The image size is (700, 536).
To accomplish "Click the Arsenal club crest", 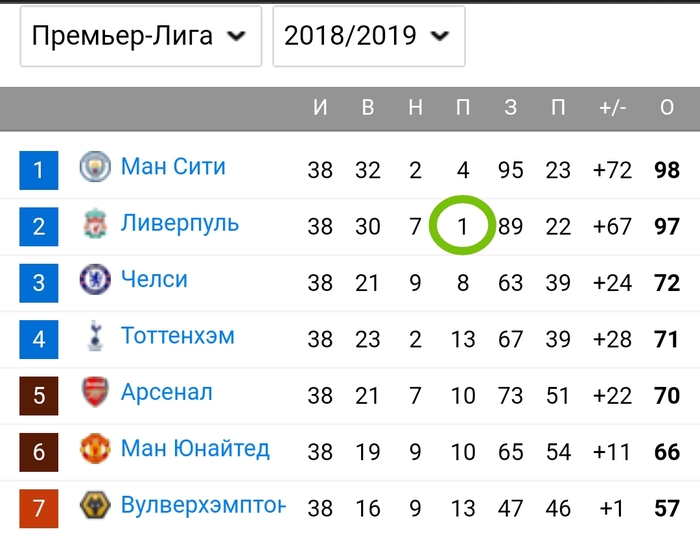I will pos(95,392).
